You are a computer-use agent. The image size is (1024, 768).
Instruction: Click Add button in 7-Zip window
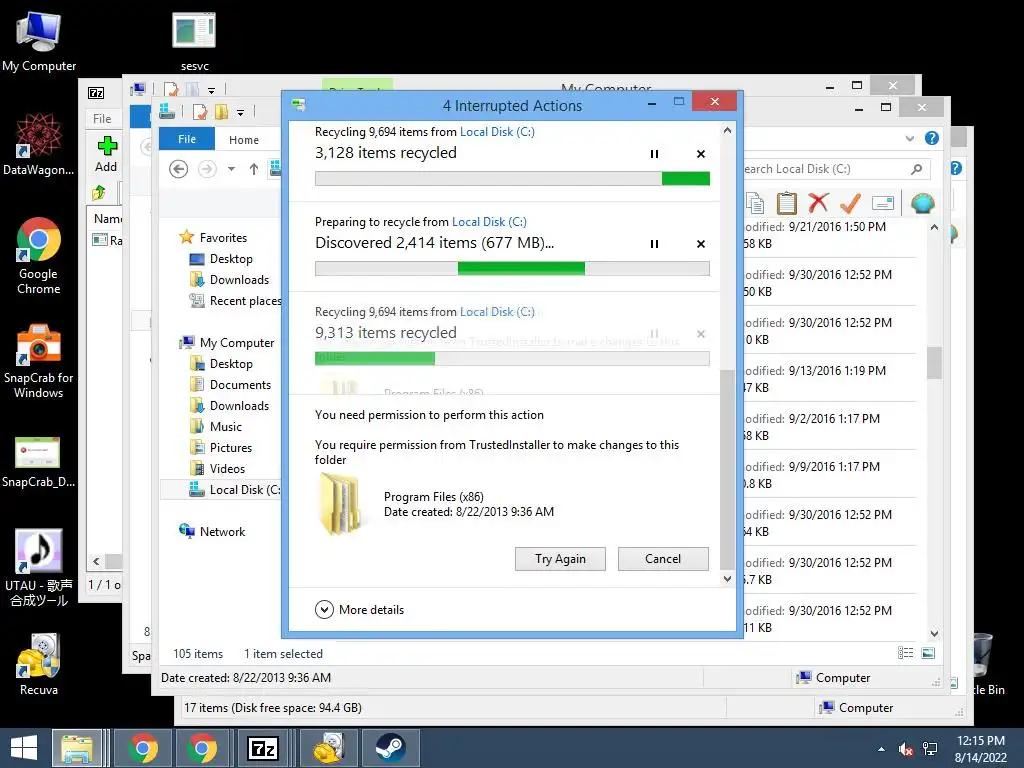[x=106, y=155]
